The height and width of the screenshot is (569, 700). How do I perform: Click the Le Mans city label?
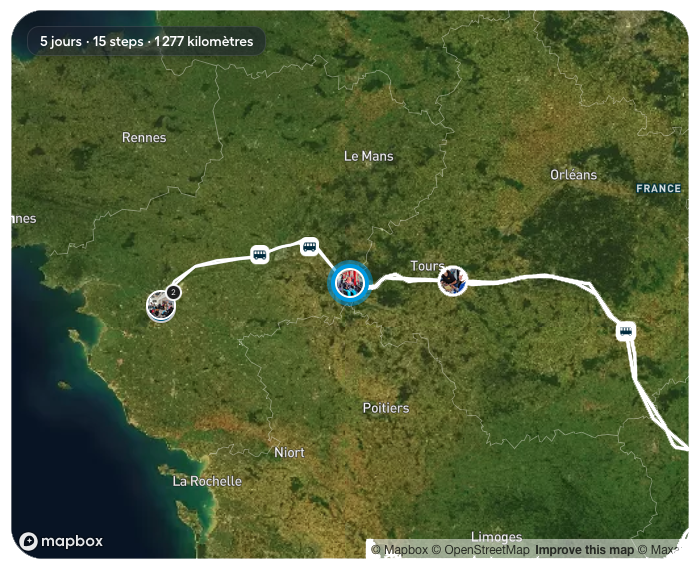click(x=368, y=156)
